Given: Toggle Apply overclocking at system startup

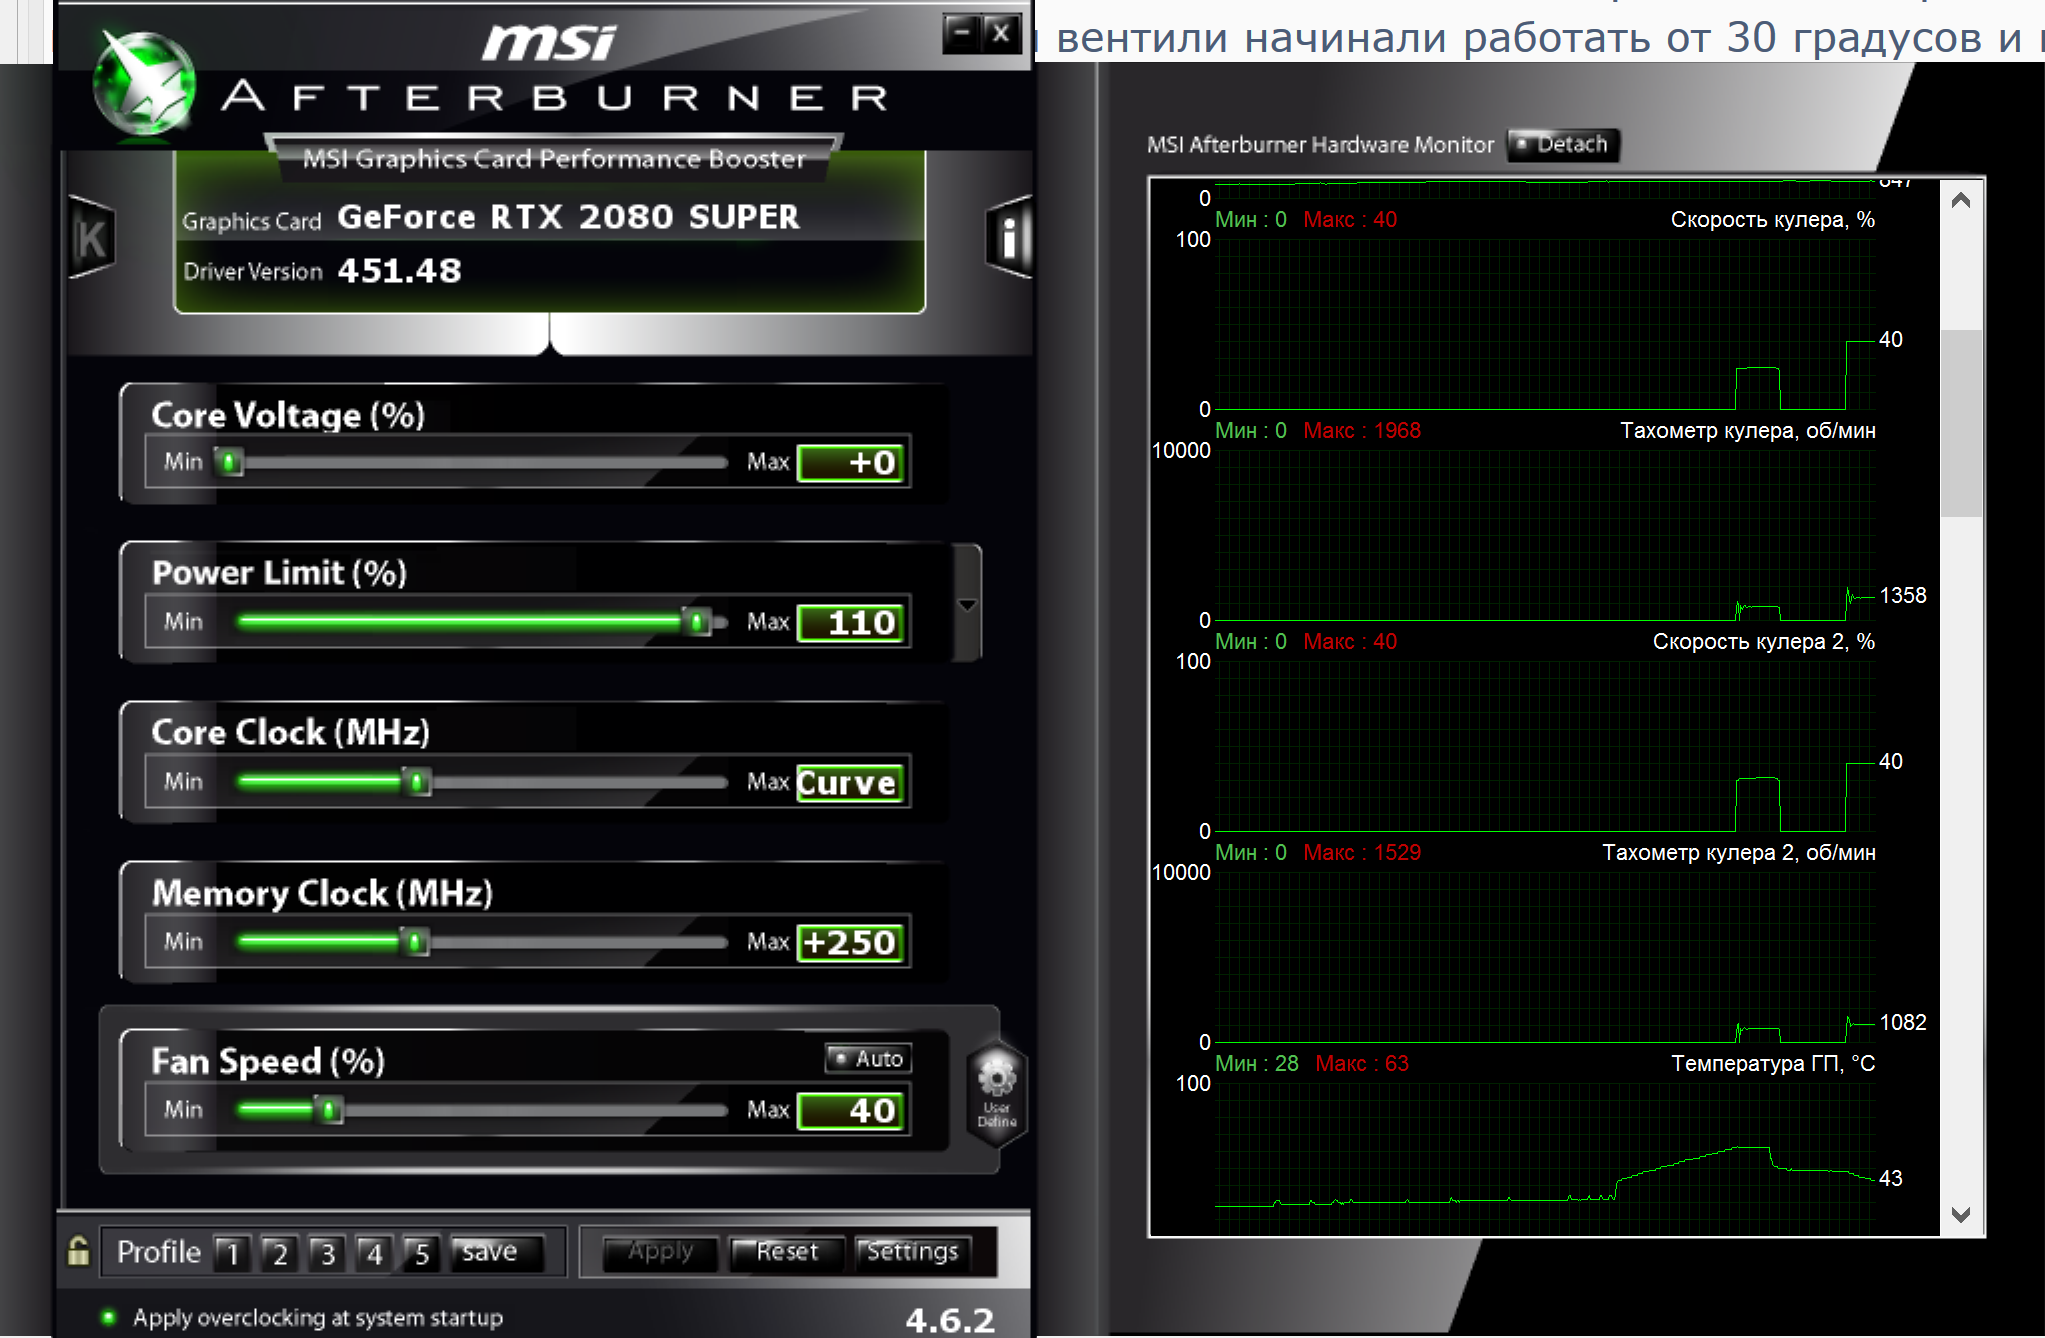Looking at the screenshot, I should pos(109,1317).
